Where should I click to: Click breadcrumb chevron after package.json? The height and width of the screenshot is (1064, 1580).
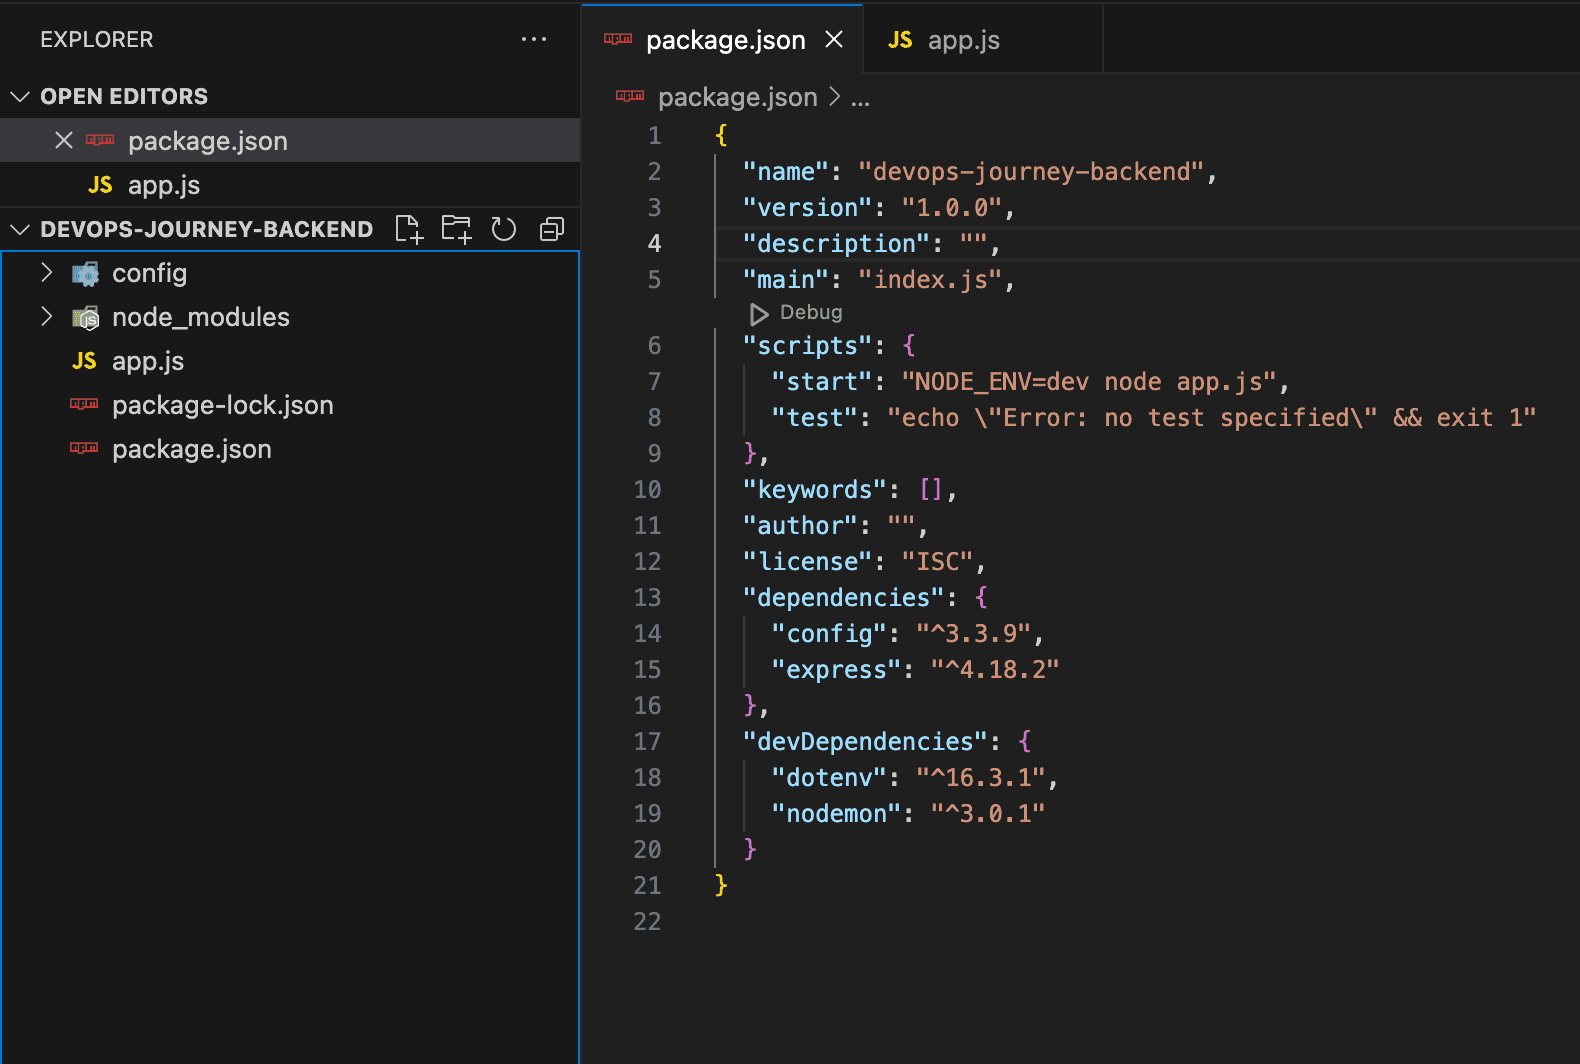tap(835, 96)
